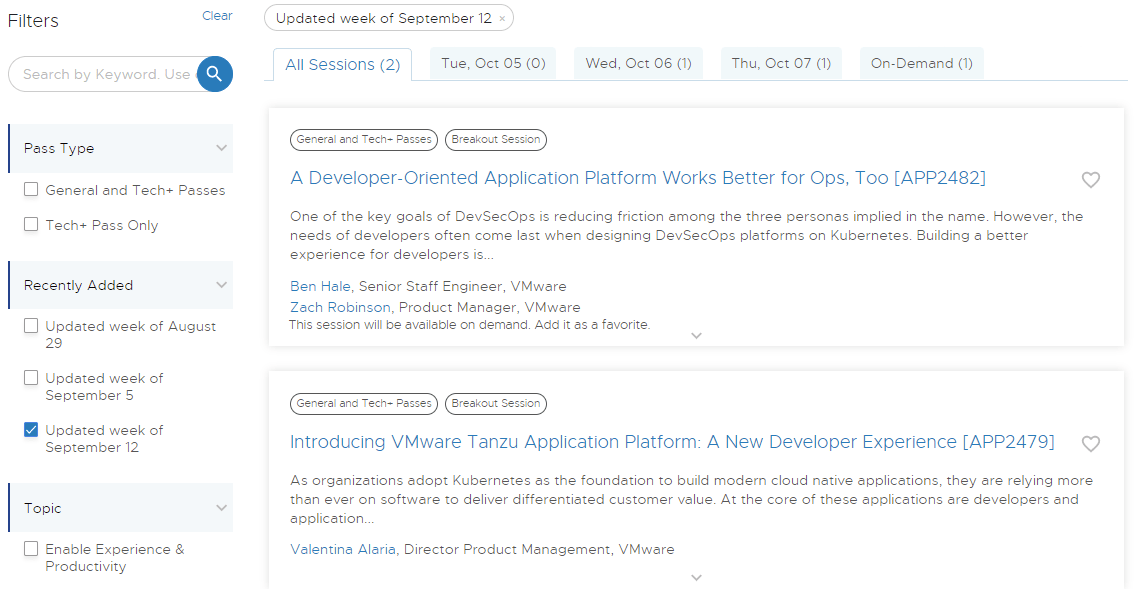Click the blue search magnifier button
The height and width of the screenshot is (589, 1138).
(215, 74)
